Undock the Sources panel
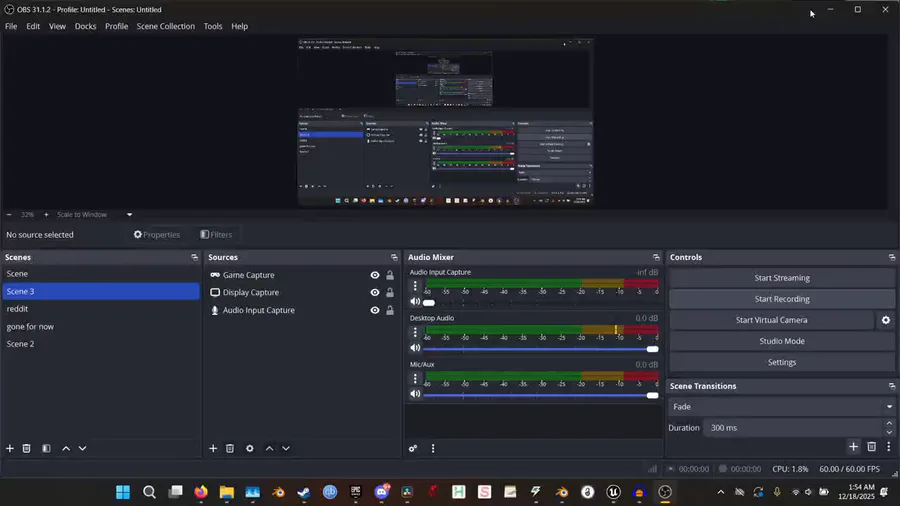Screen dimensions: 900x506 (x=394, y=257)
